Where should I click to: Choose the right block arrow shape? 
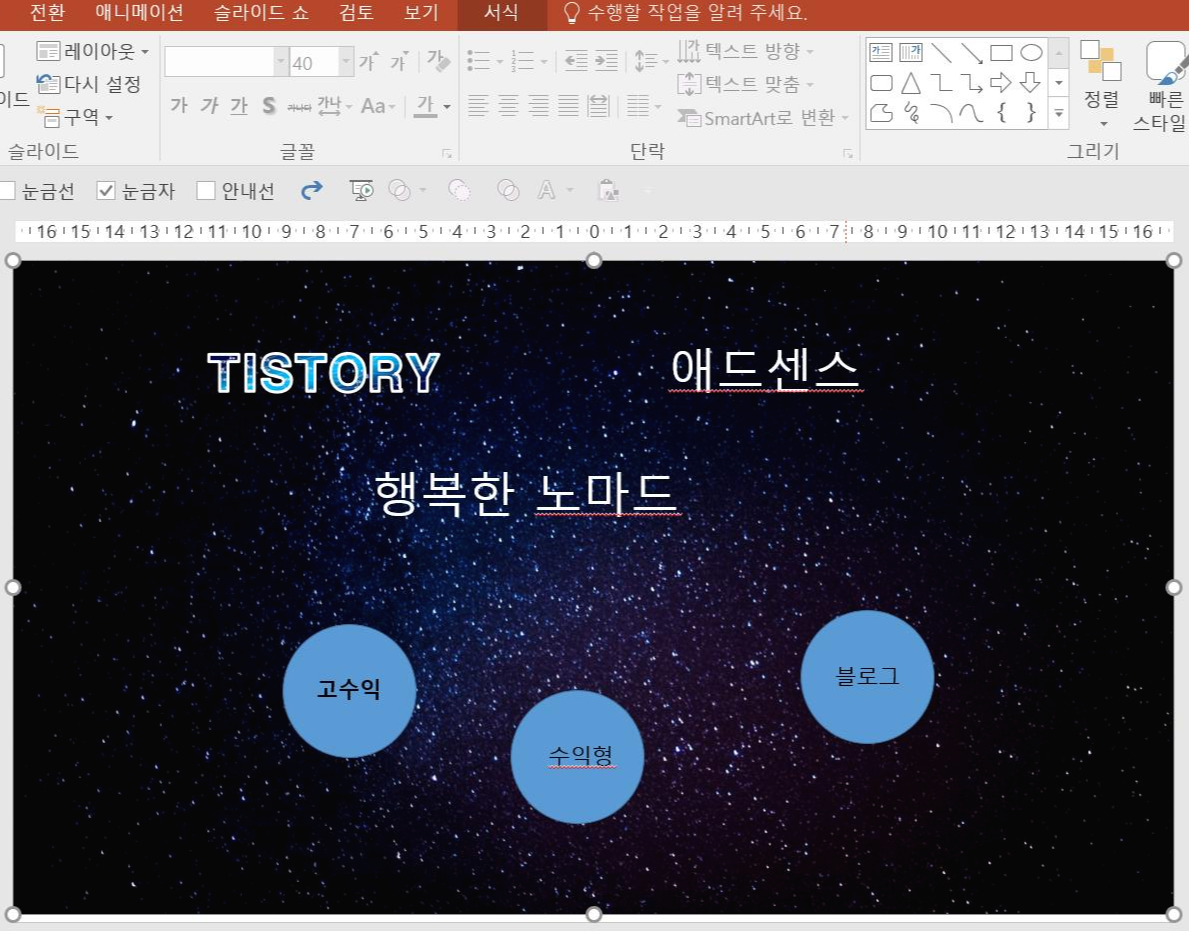(1001, 83)
